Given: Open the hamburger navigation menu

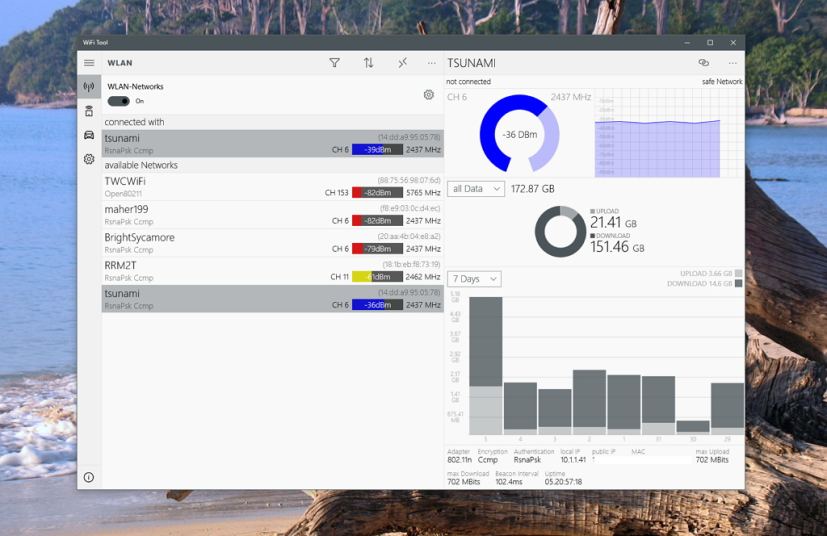Looking at the screenshot, I should click(x=89, y=63).
